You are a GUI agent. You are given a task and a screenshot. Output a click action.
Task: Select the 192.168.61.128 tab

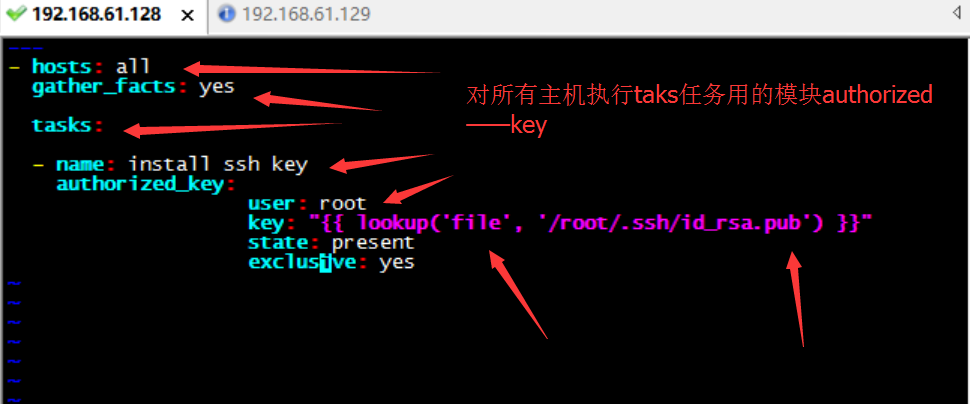point(97,14)
